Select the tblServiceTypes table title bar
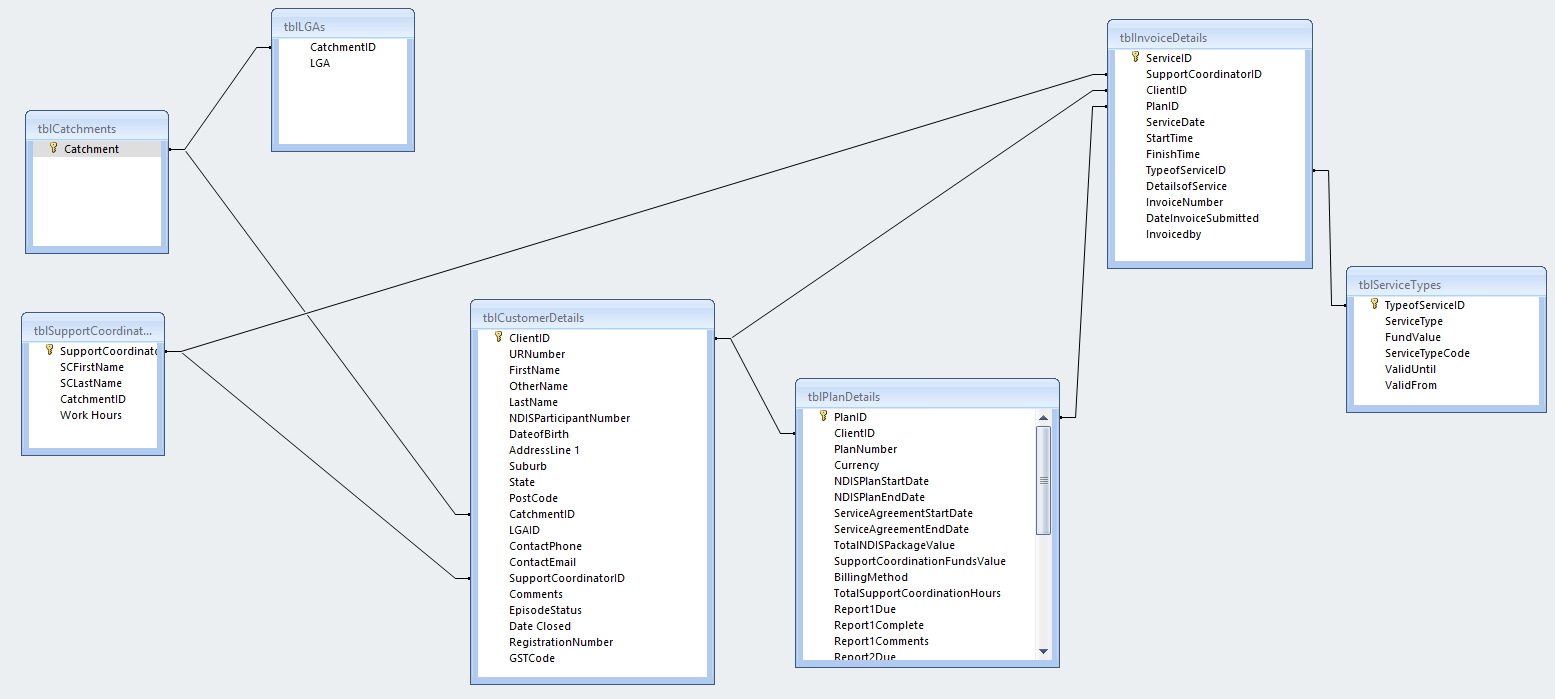1555x699 pixels. [x=1446, y=284]
